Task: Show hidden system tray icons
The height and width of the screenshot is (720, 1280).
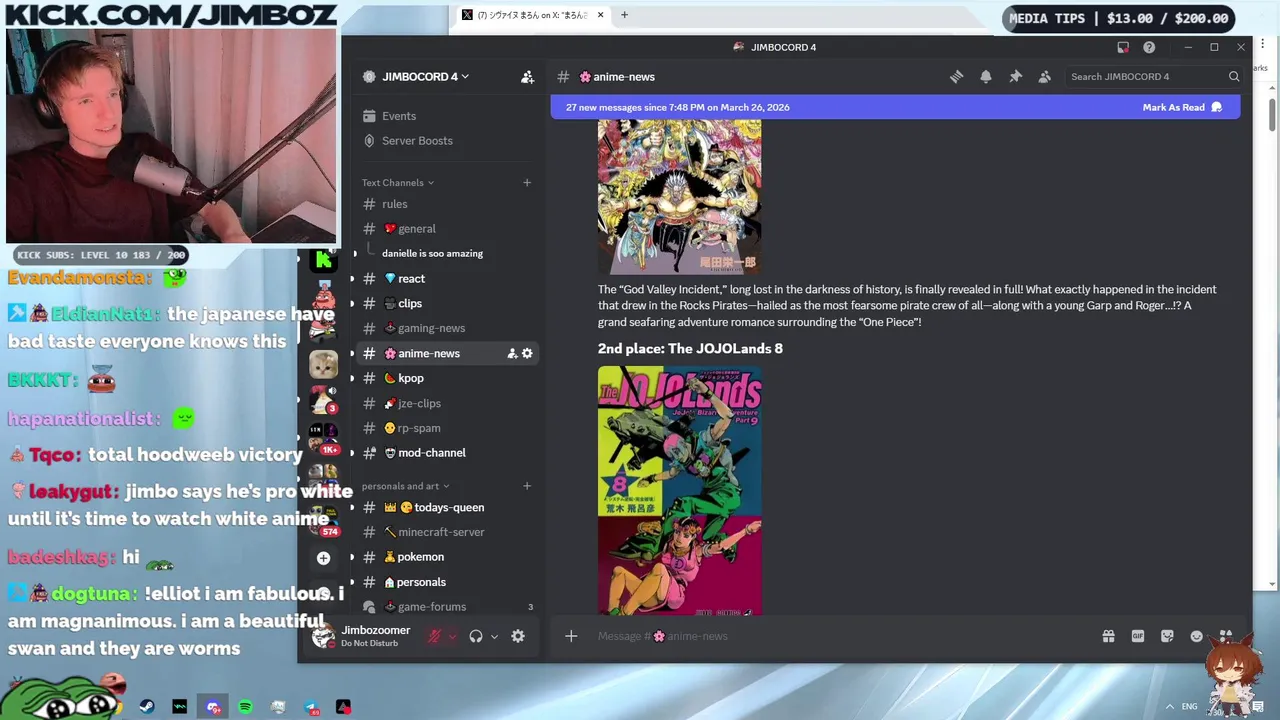Action: pyautogui.click(x=1169, y=707)
